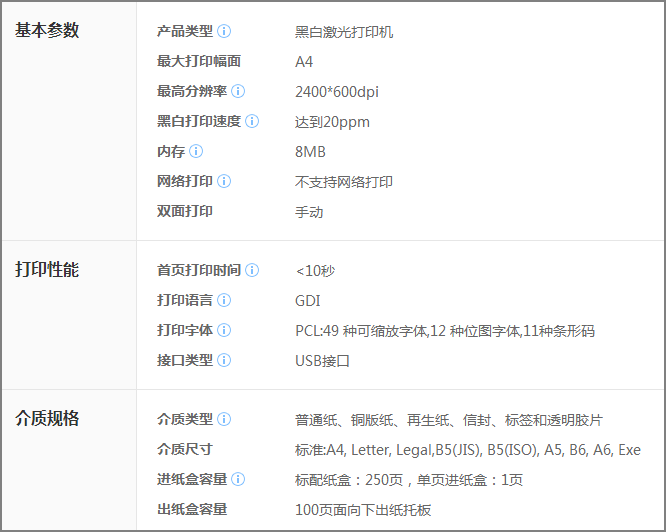
Task: Click the 出纸盒容量 label
Action: click(192, 509)
